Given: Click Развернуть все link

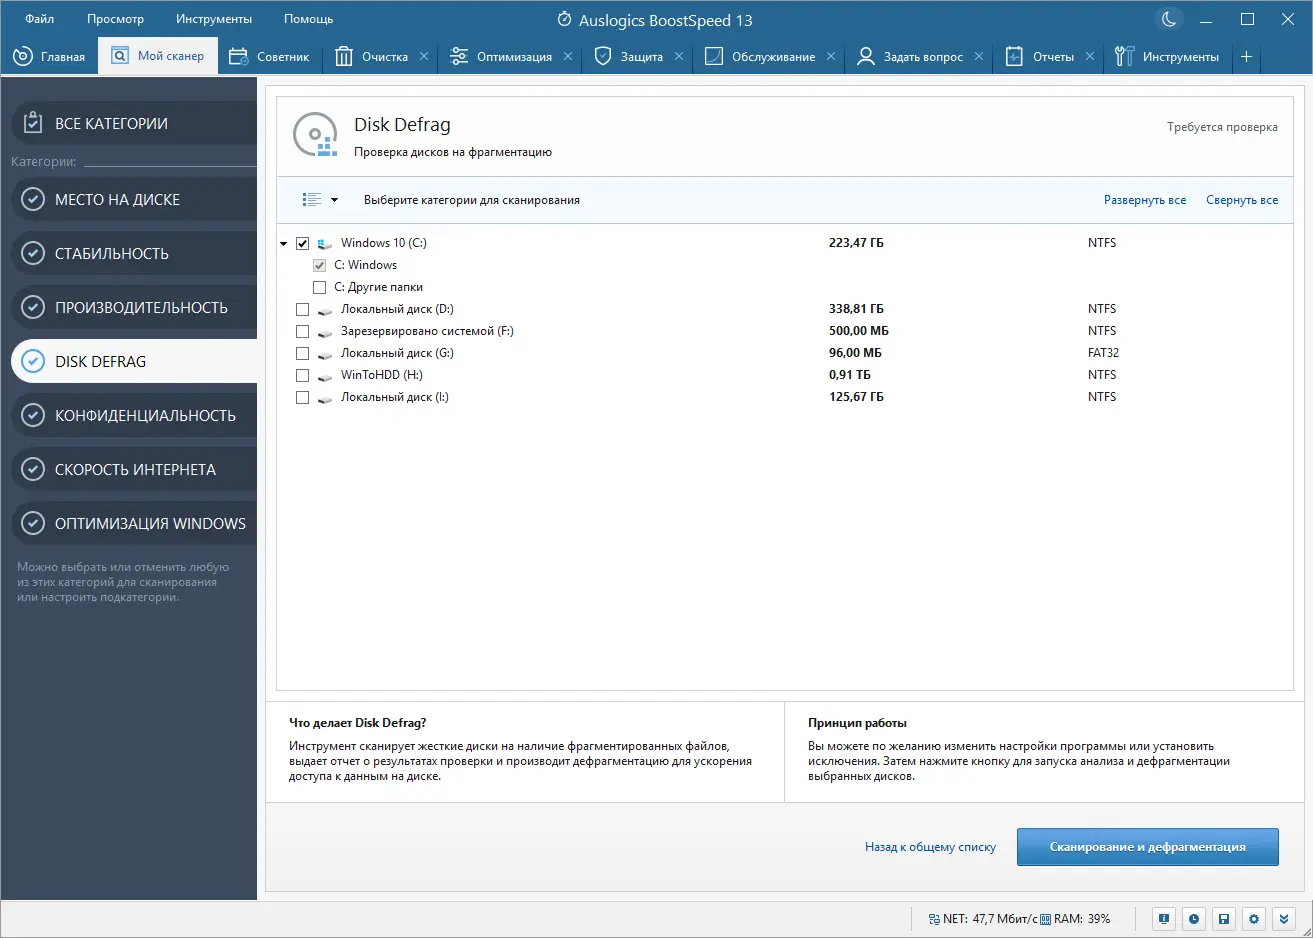Looking at the screenshot, I should tap(1145, 200).
